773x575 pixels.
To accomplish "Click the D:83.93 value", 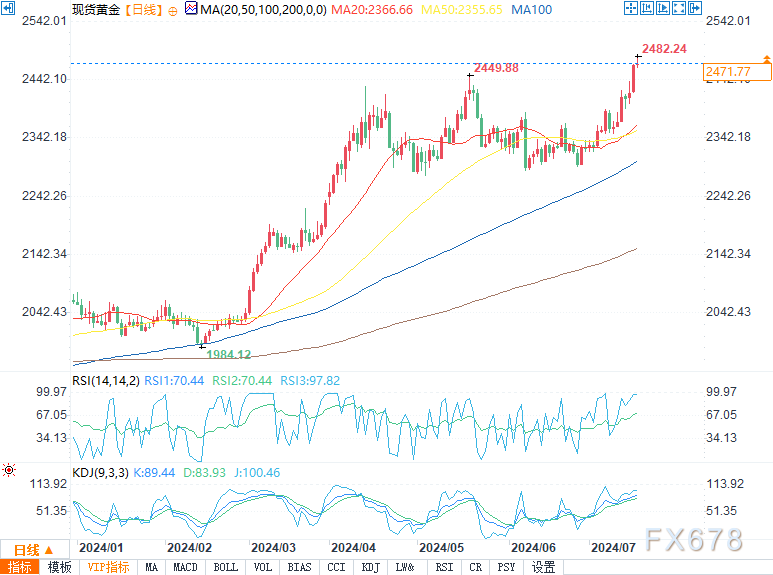I will (x=205, y=472).
